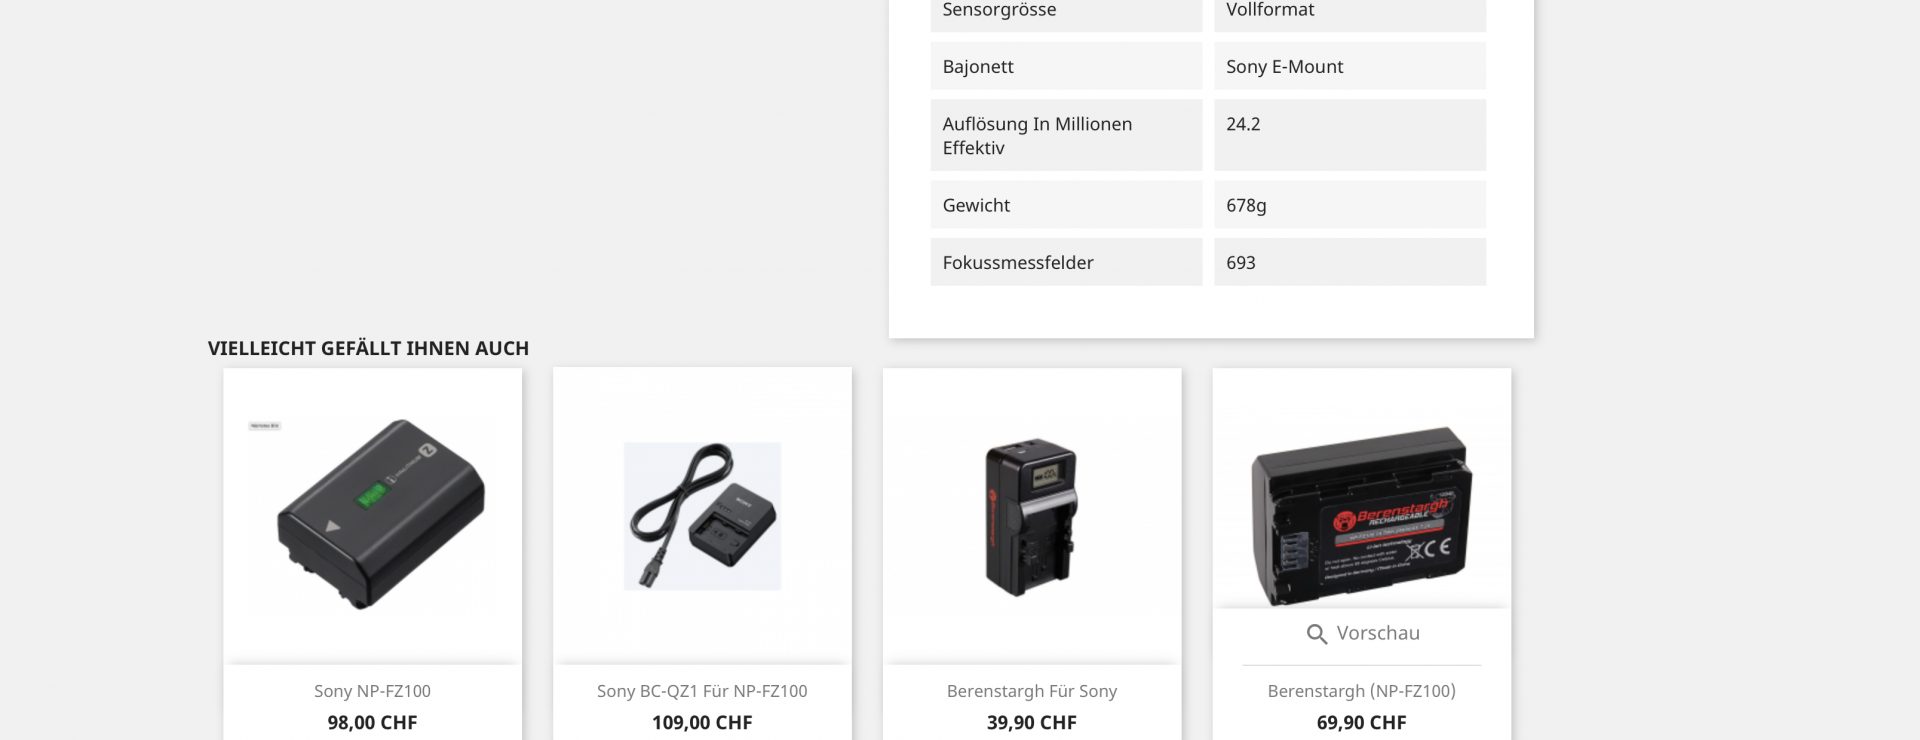Select the Gewicht specification row

pos(1208,205)
